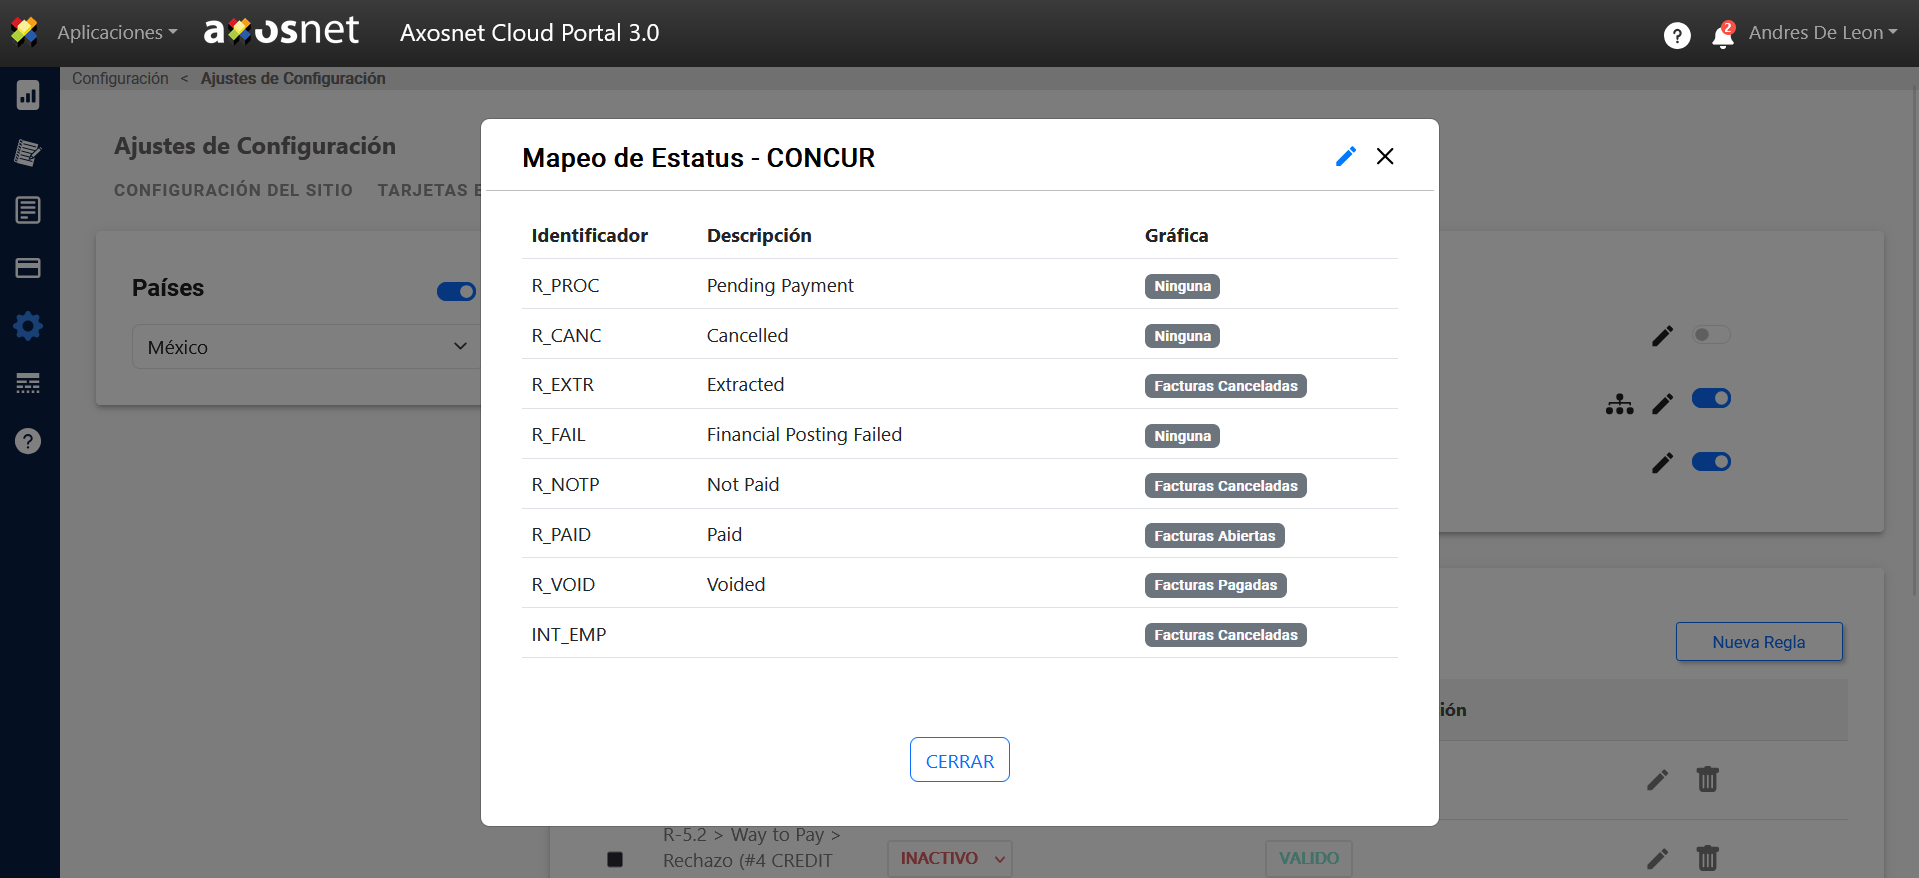Open the Aplicaciones dropdown menu
This screenshot has width=1919, height=878.
point(117,33)
